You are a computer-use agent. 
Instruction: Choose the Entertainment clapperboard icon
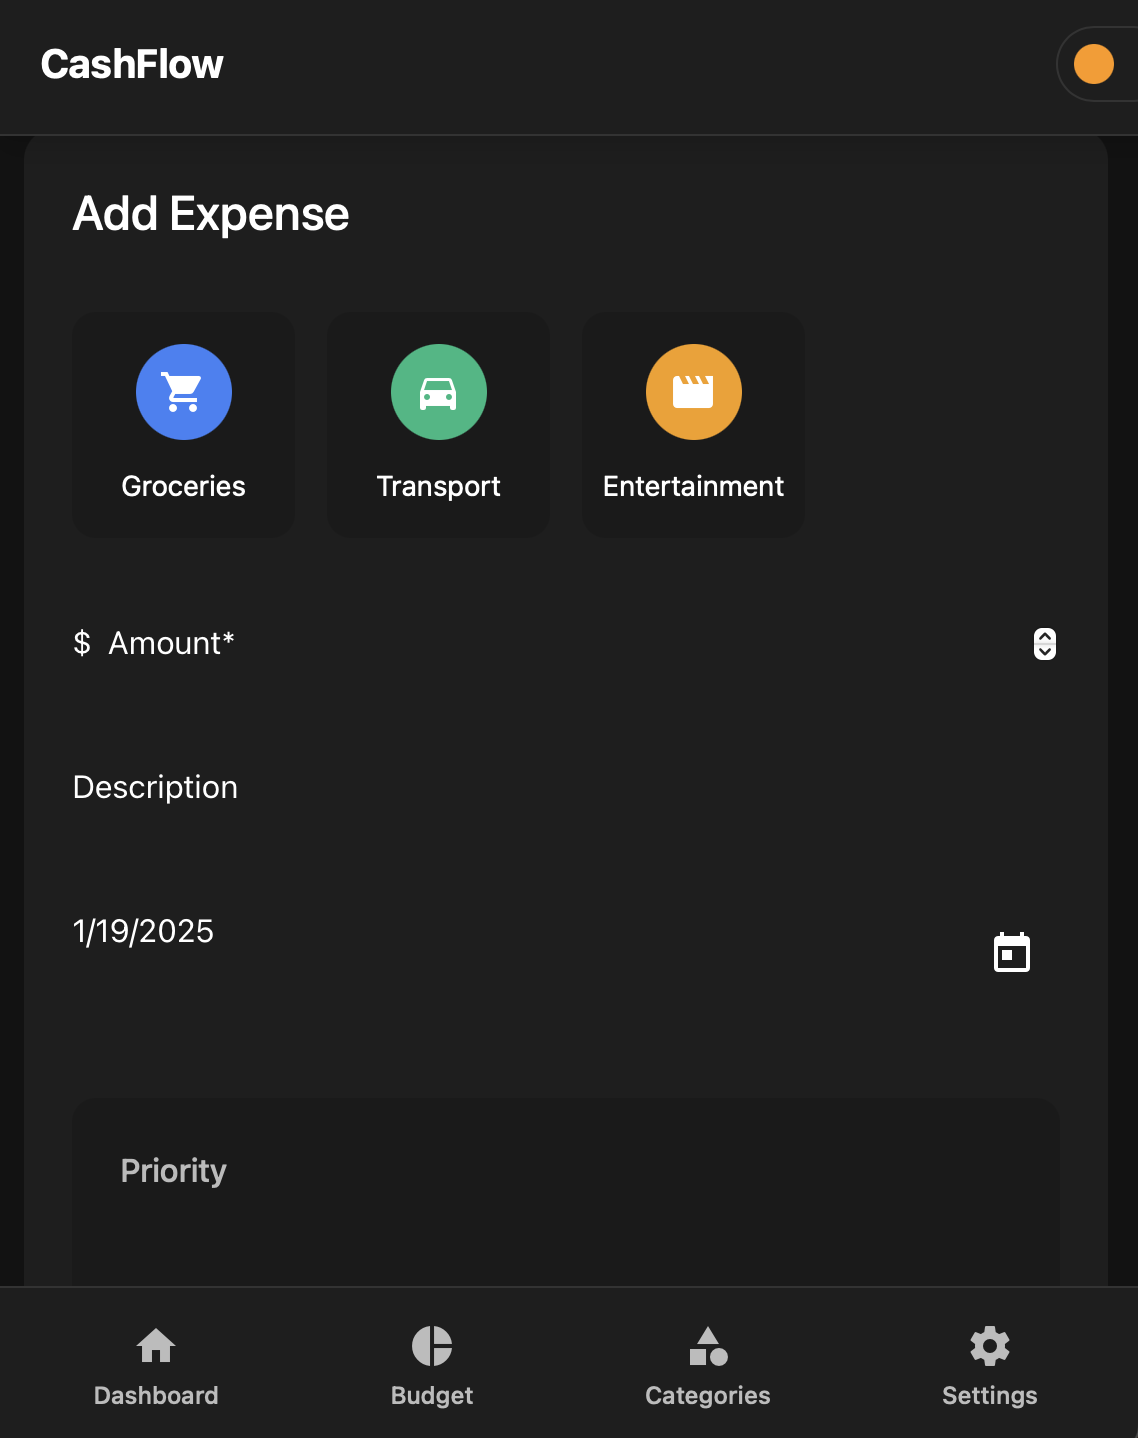pyautogui.click(x=693, y=392)
